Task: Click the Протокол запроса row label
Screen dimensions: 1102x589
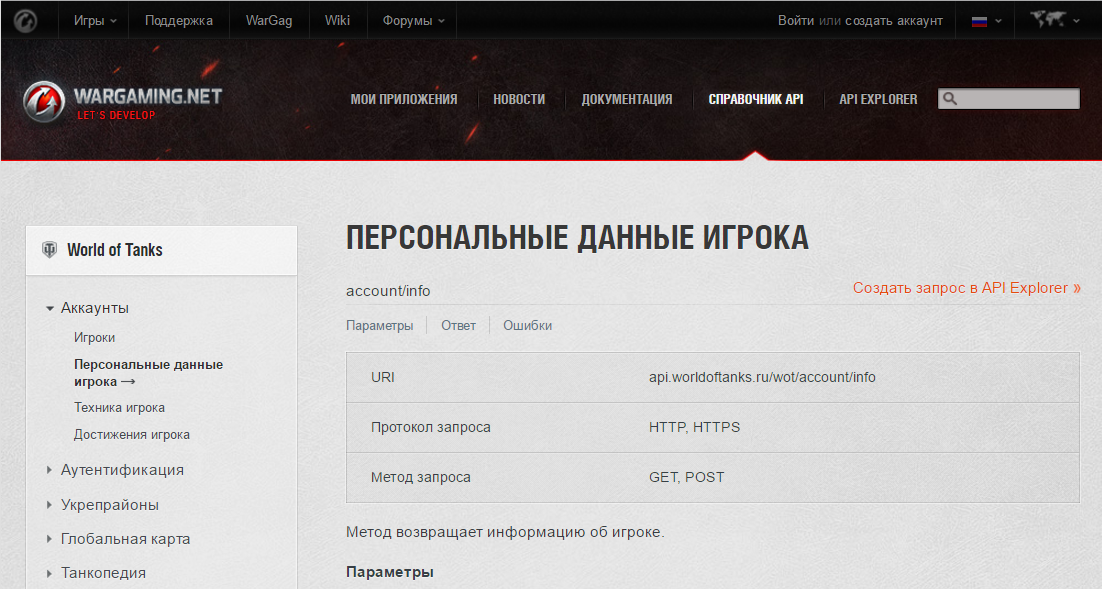Action: pos(430,427)
